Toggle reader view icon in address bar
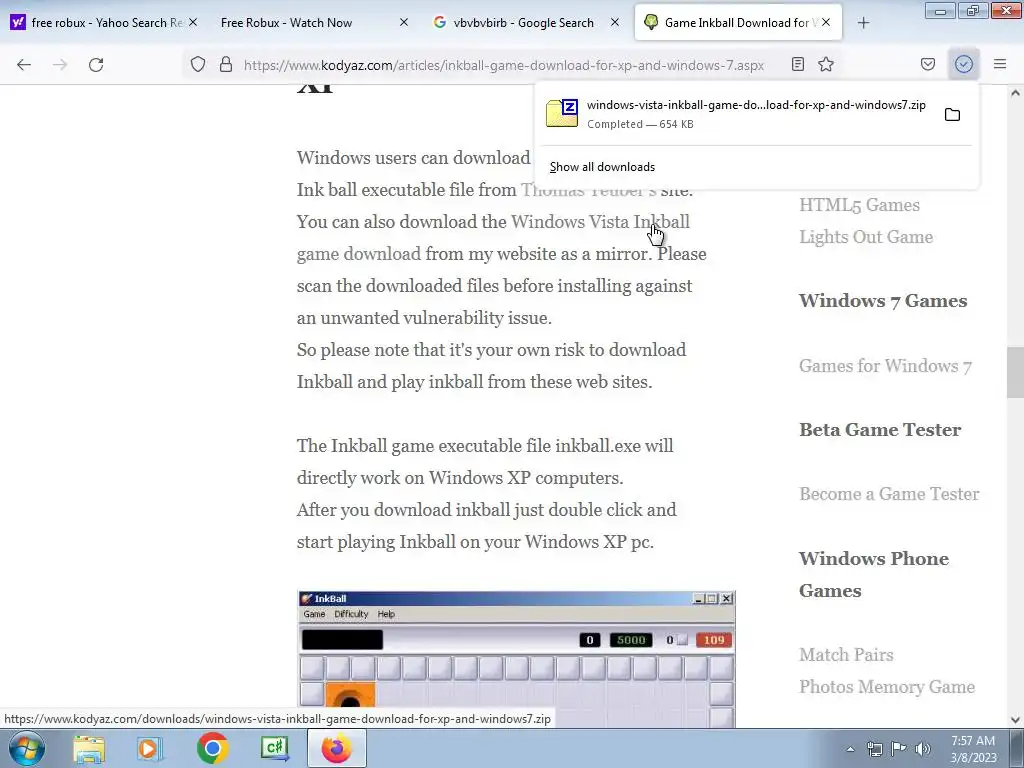 point(797,65)
